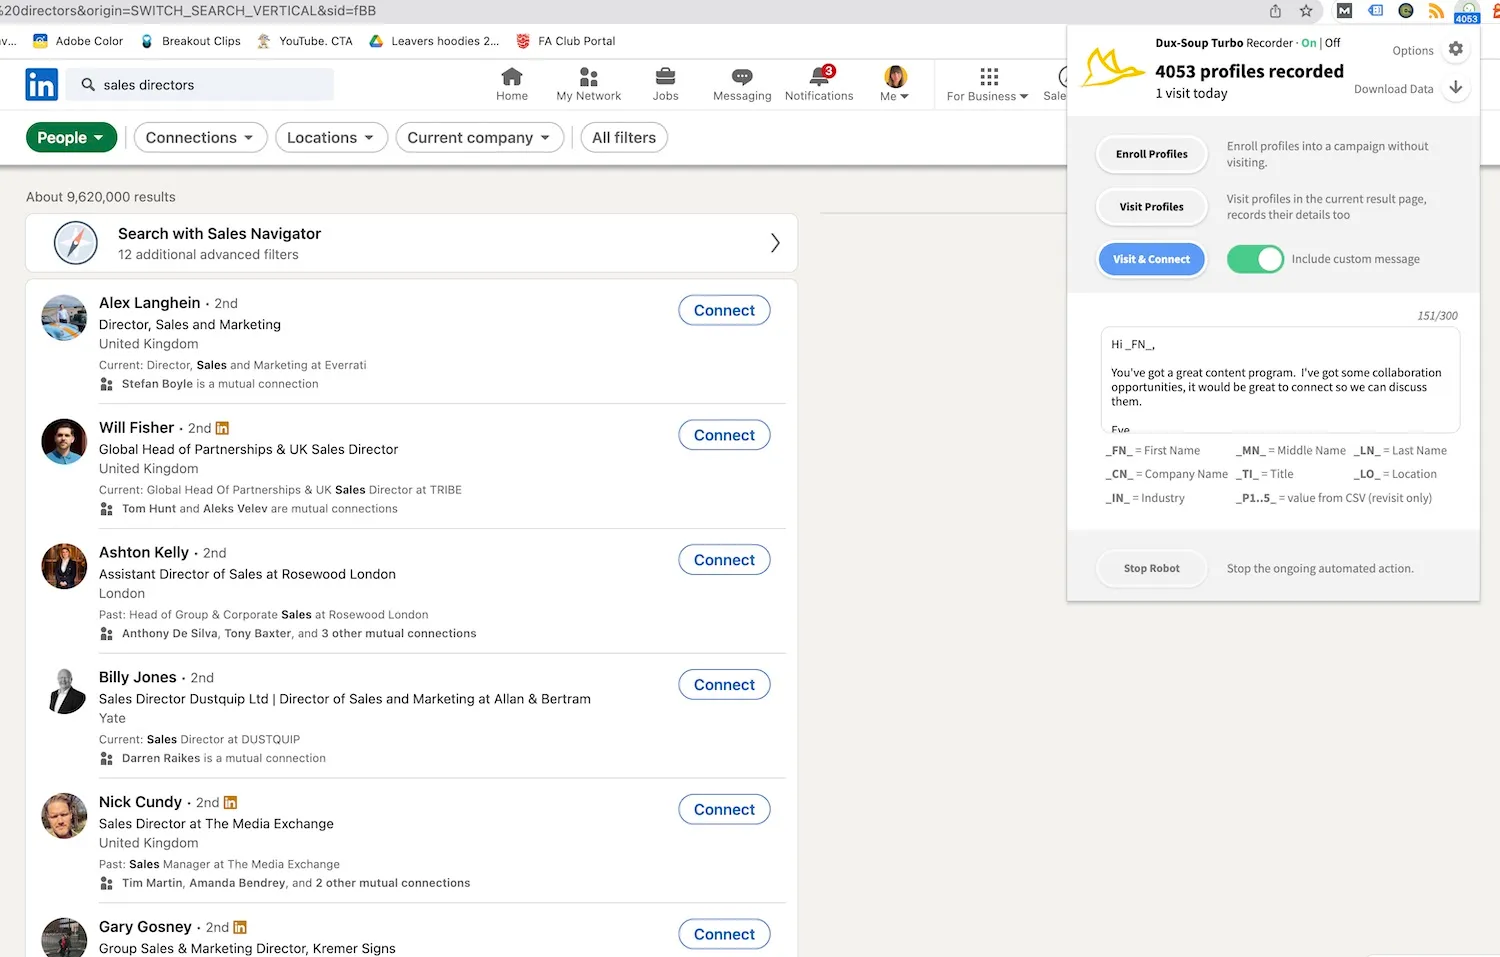The height and width of the screenshot is (957, 1500).
Task: Open the Leavers hoodies bookmark
Action: [435, 41]
